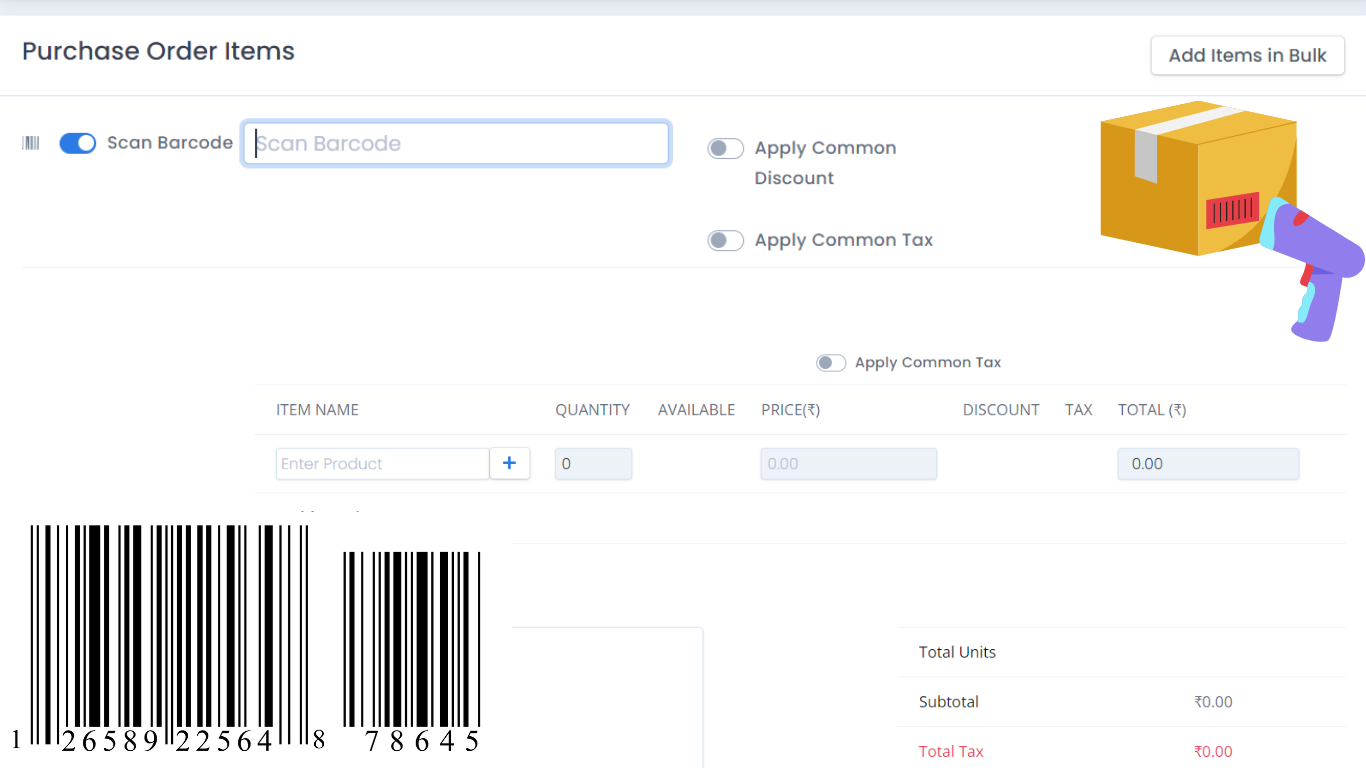
Task: Click the red Total Tax label
Action: coord(951,751)
